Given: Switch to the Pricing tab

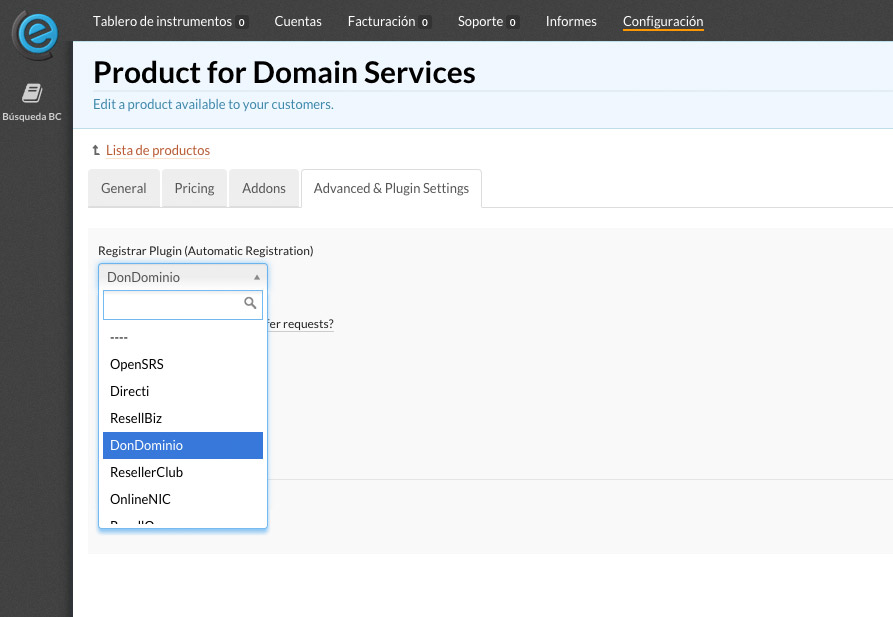Looking at the screenshot, I should [x=194, y=189].
